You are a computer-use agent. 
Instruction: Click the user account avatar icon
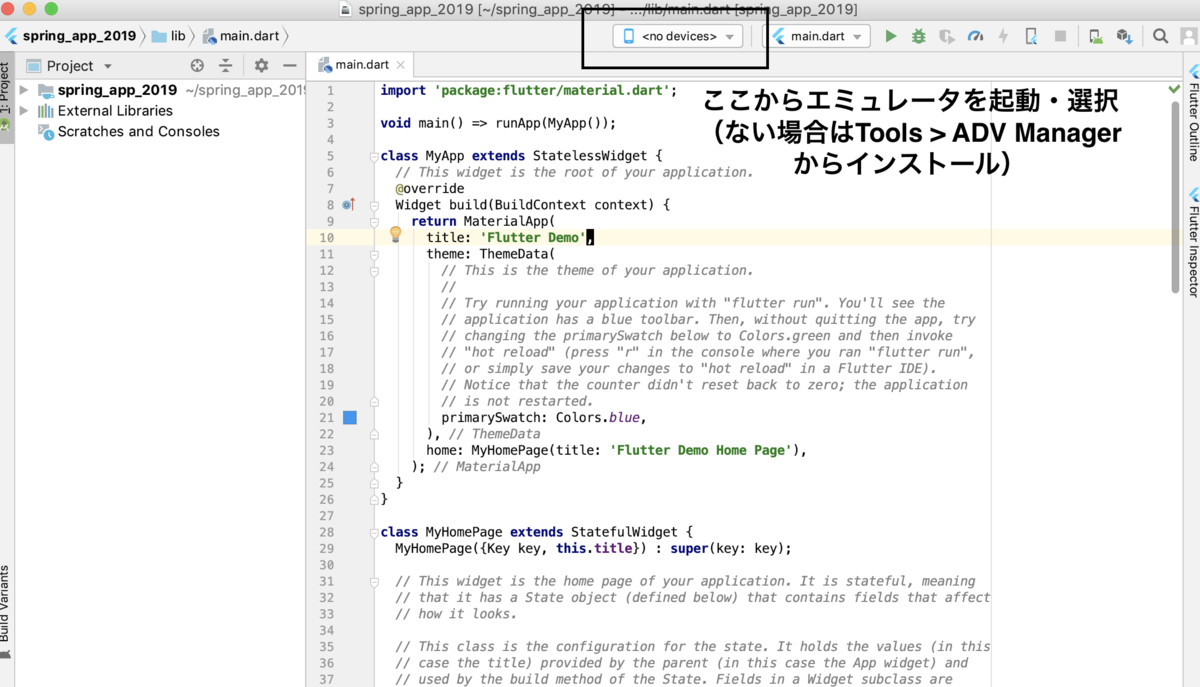point(1188,36)
